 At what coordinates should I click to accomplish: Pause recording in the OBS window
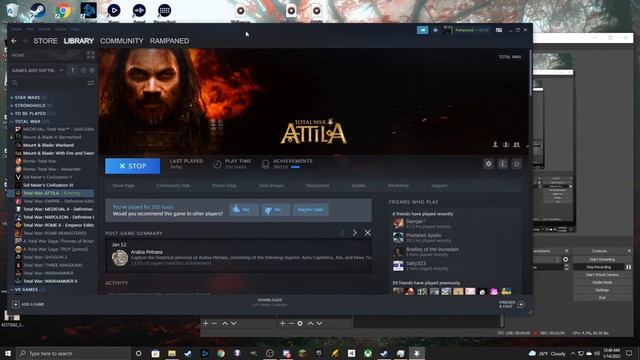[x=628, y=267]
